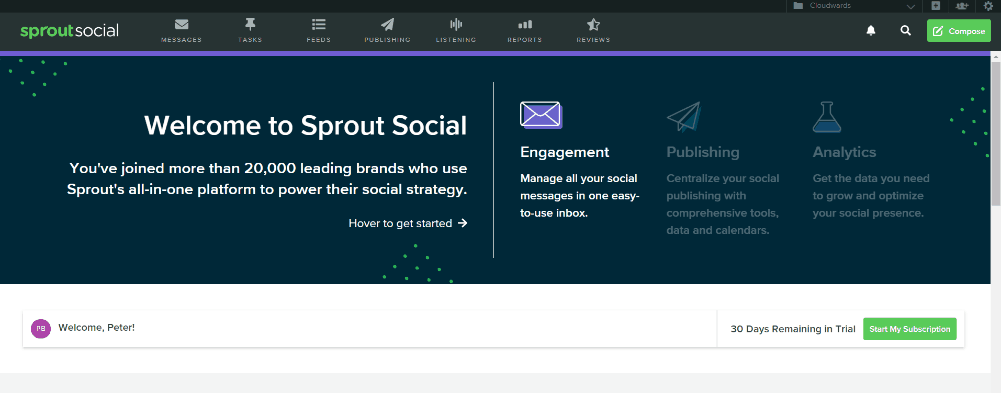Go to Tasks in the navigation bar

(250, 31)
